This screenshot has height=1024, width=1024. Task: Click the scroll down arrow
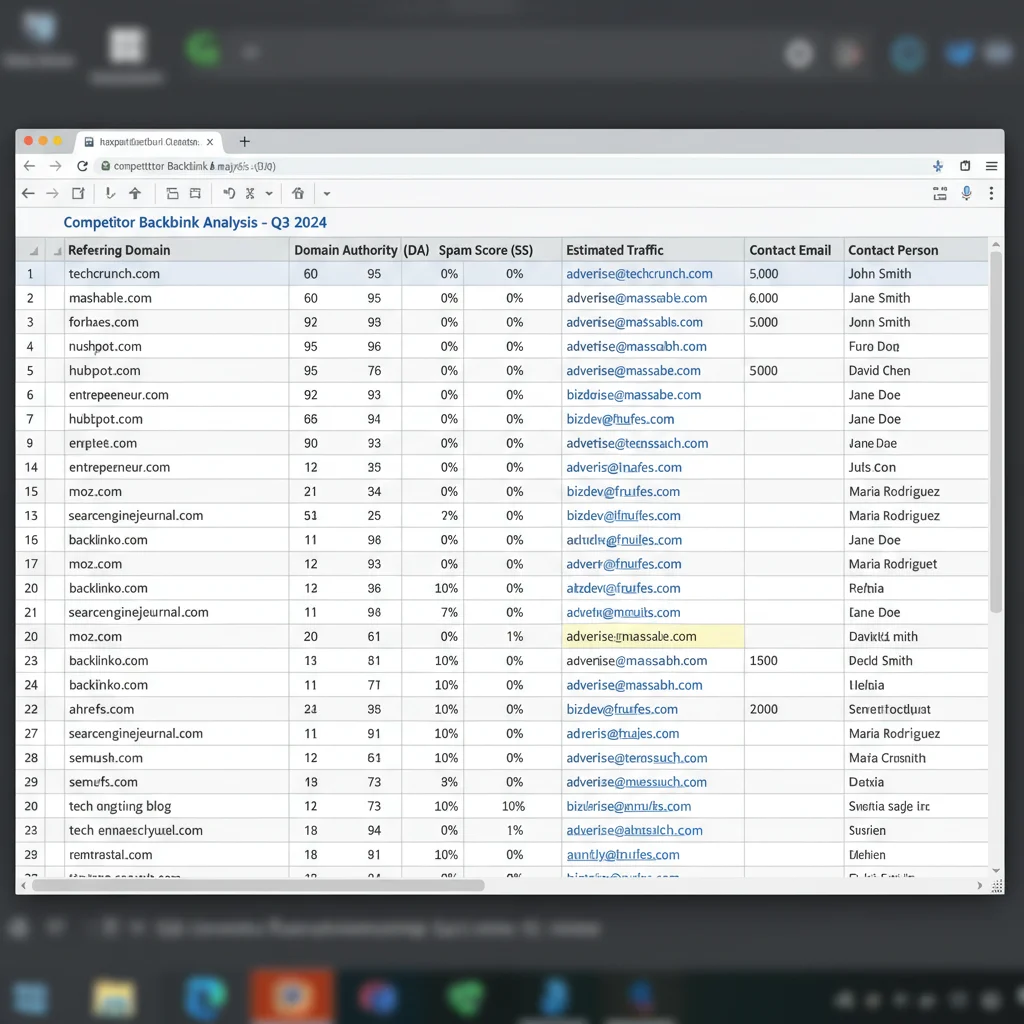tap(996, 871)
